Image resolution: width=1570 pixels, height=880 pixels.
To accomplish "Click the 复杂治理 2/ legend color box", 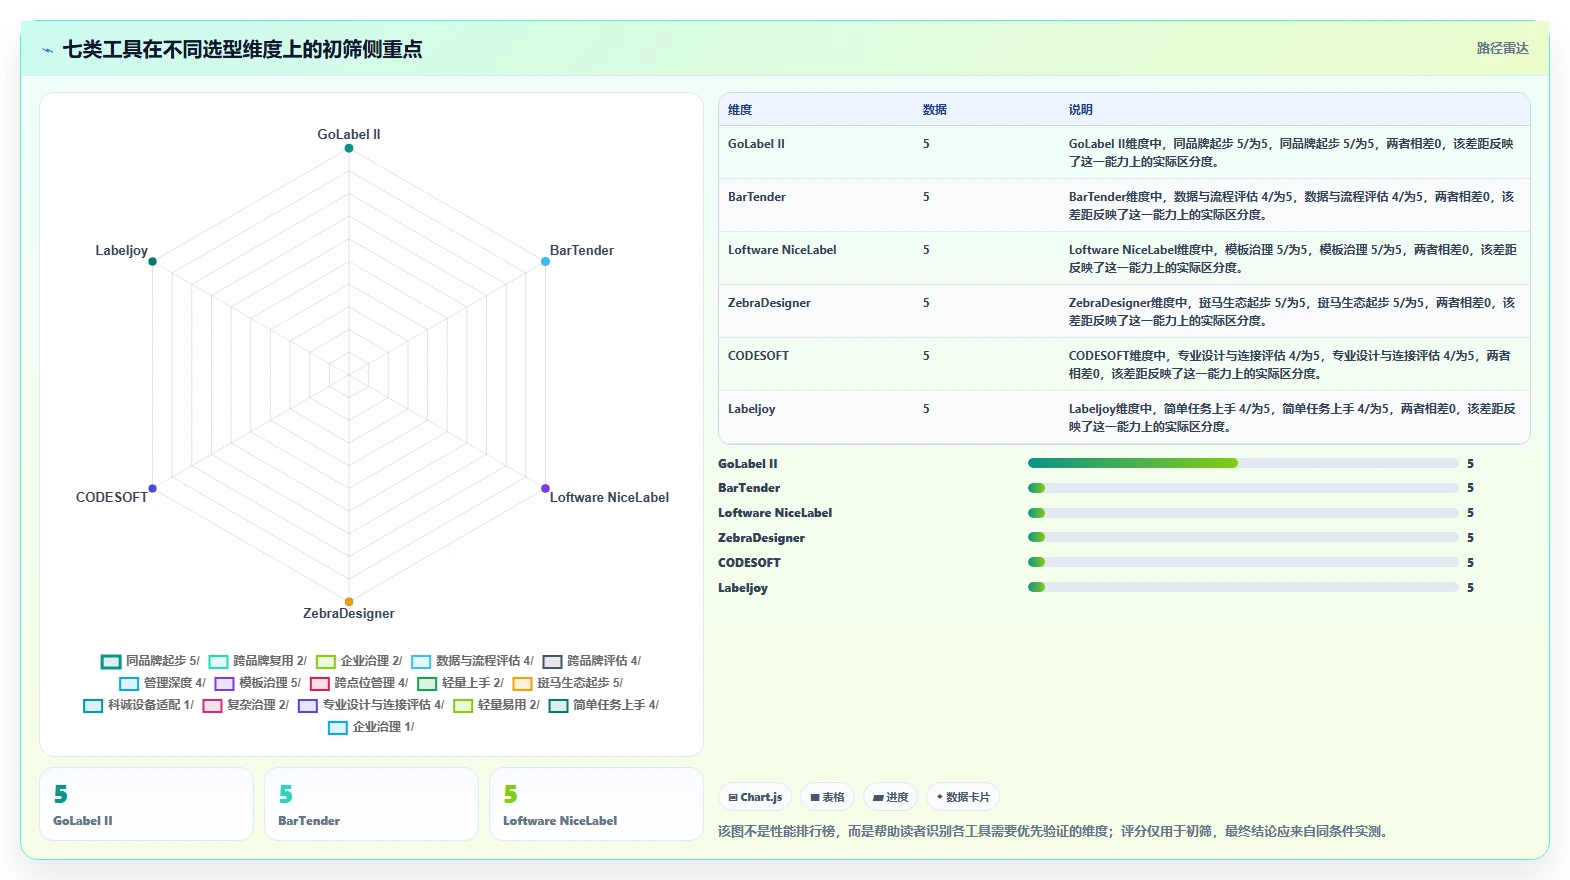I will point(212,706).
